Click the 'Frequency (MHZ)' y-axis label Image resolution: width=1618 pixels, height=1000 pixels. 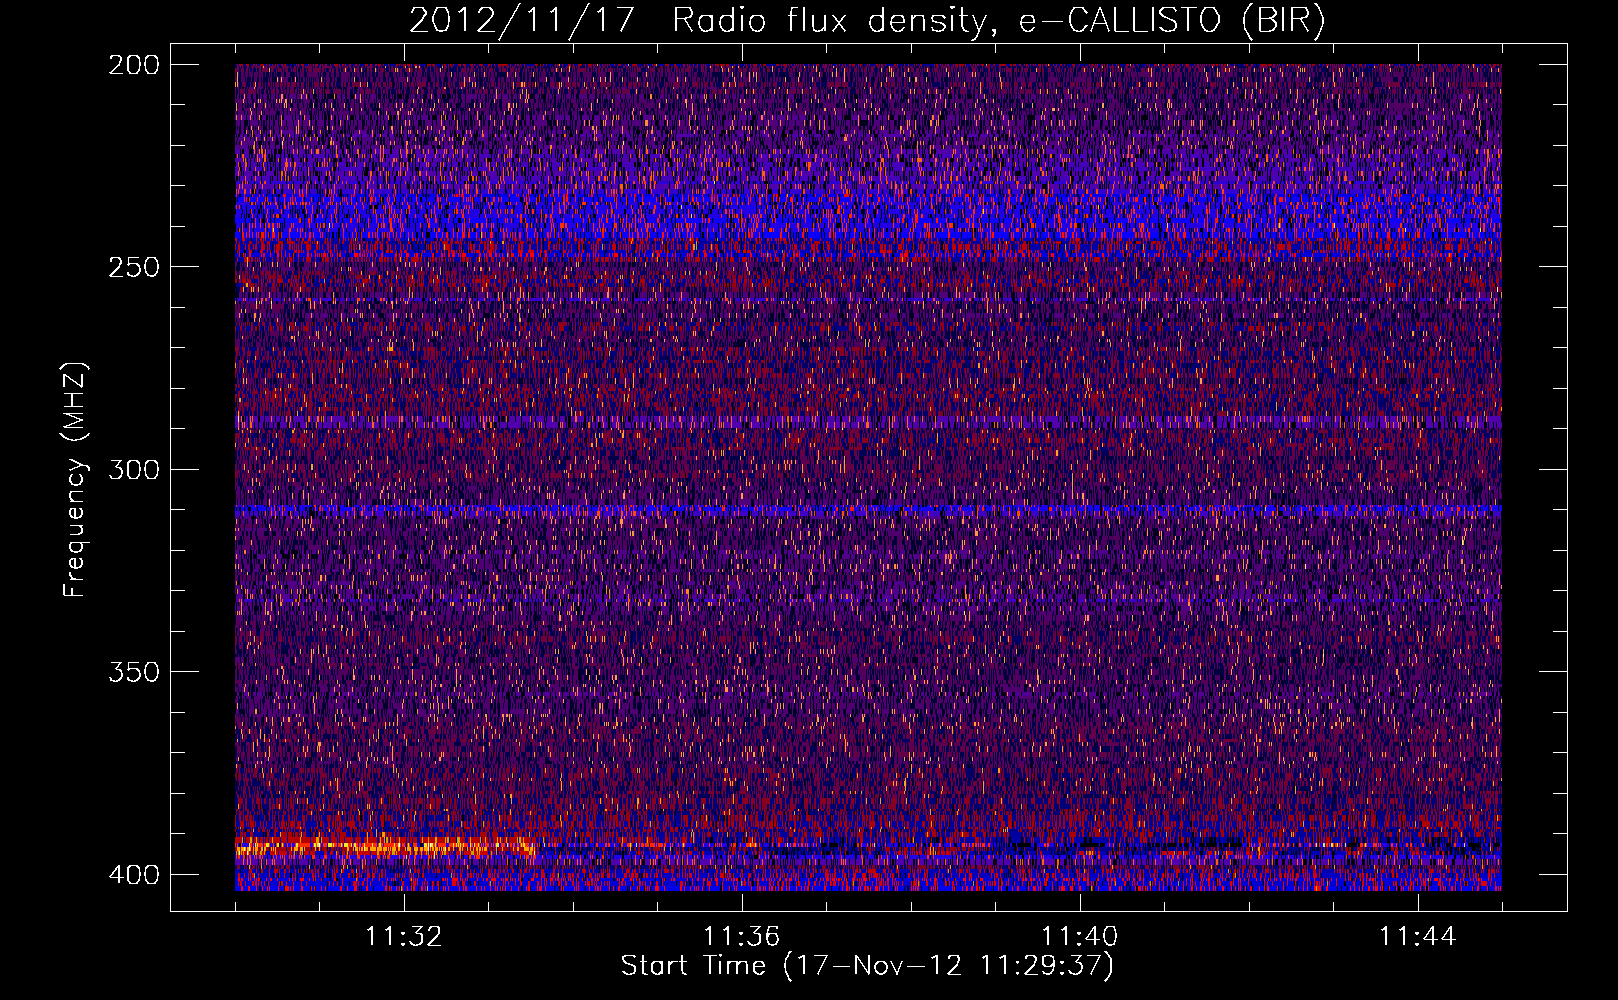coord(75,480)
